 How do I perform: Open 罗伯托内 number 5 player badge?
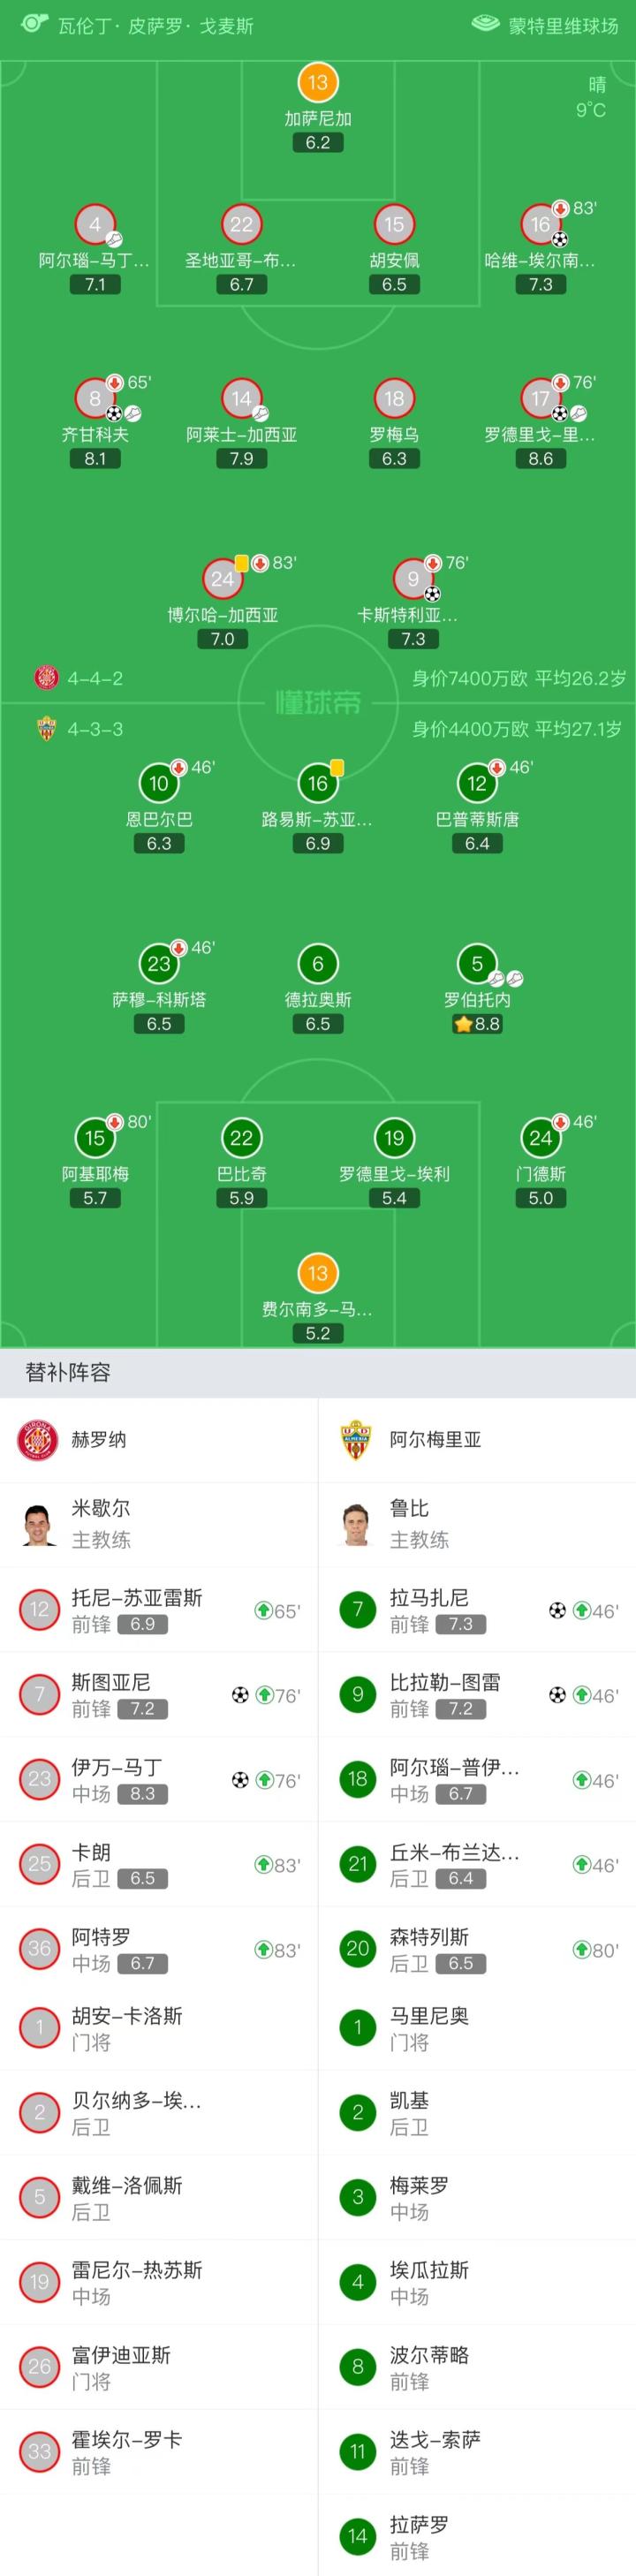click(477, 964)
